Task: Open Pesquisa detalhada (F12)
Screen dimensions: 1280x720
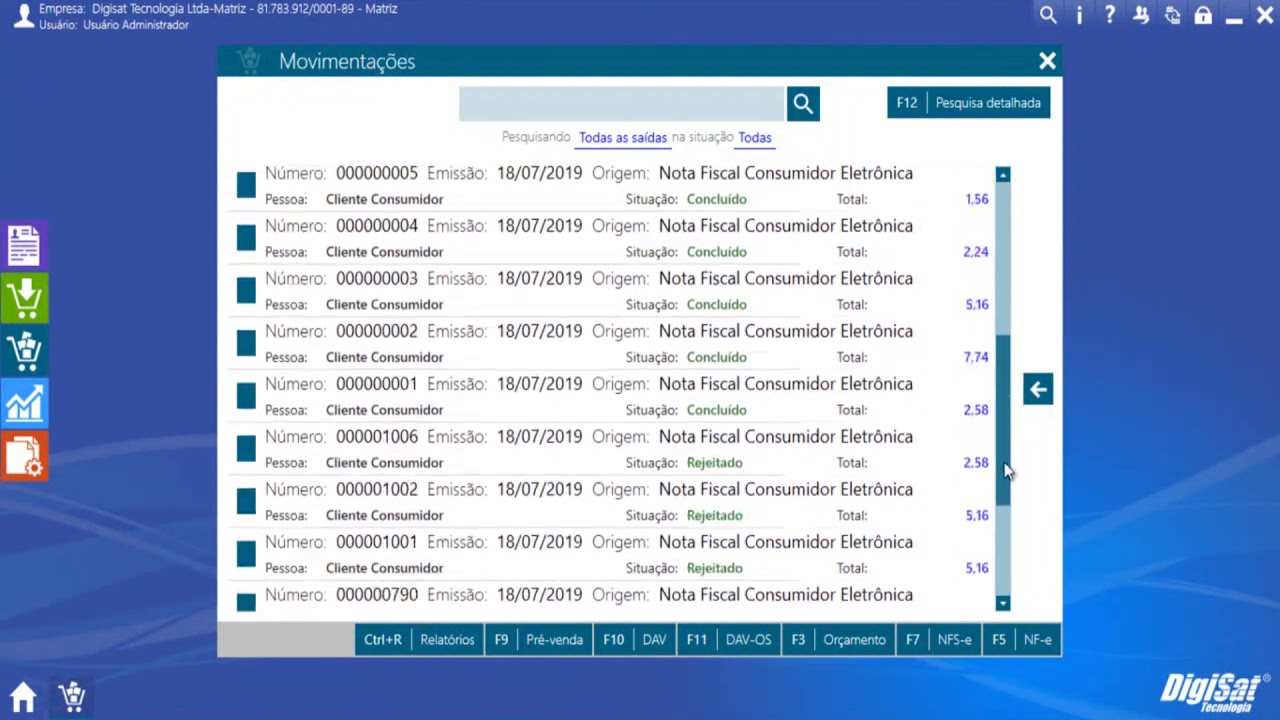Action: (968, 103)
